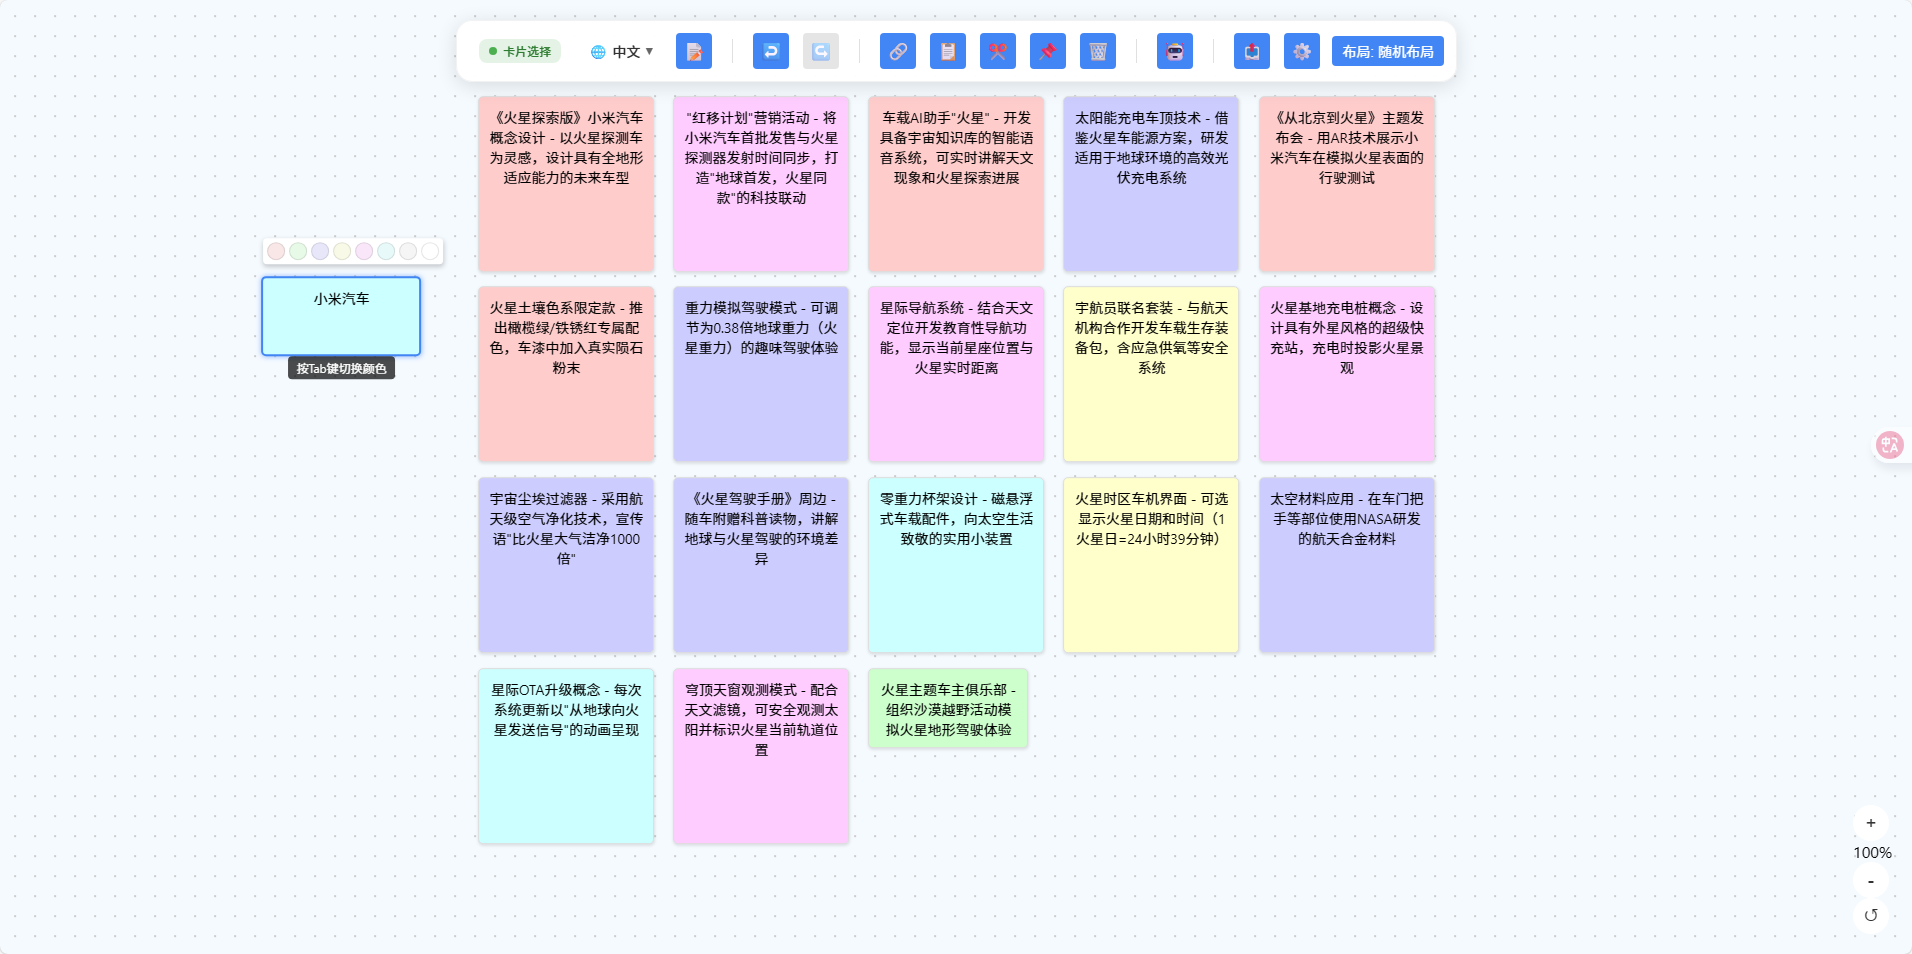The image size is (1912, 954).
Task: Select the 星际OTA升级概念 card
Action: (566, 756)
